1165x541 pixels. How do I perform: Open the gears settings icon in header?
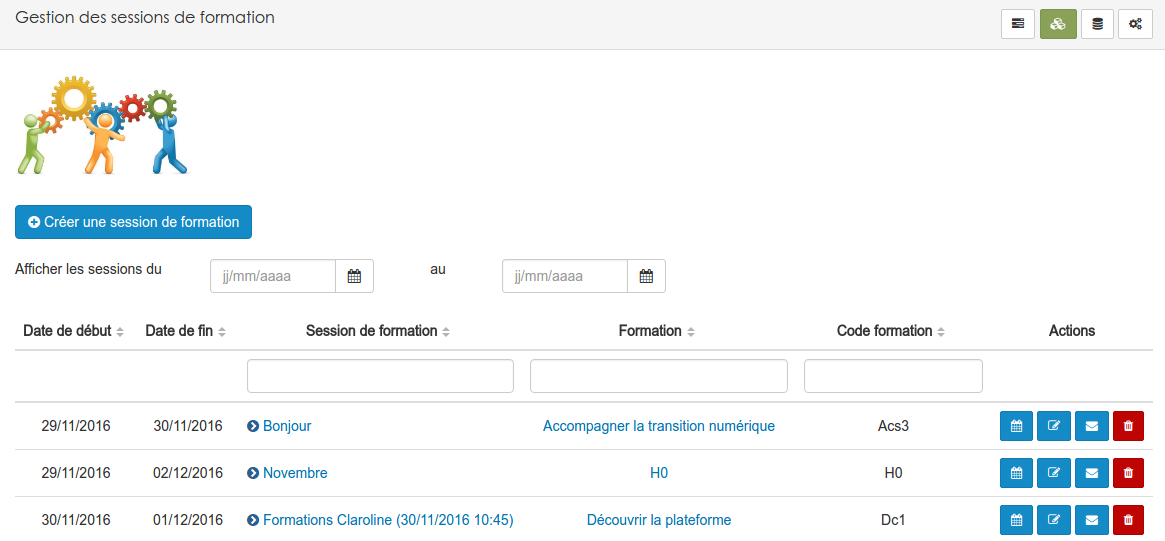click(1135, 24)
